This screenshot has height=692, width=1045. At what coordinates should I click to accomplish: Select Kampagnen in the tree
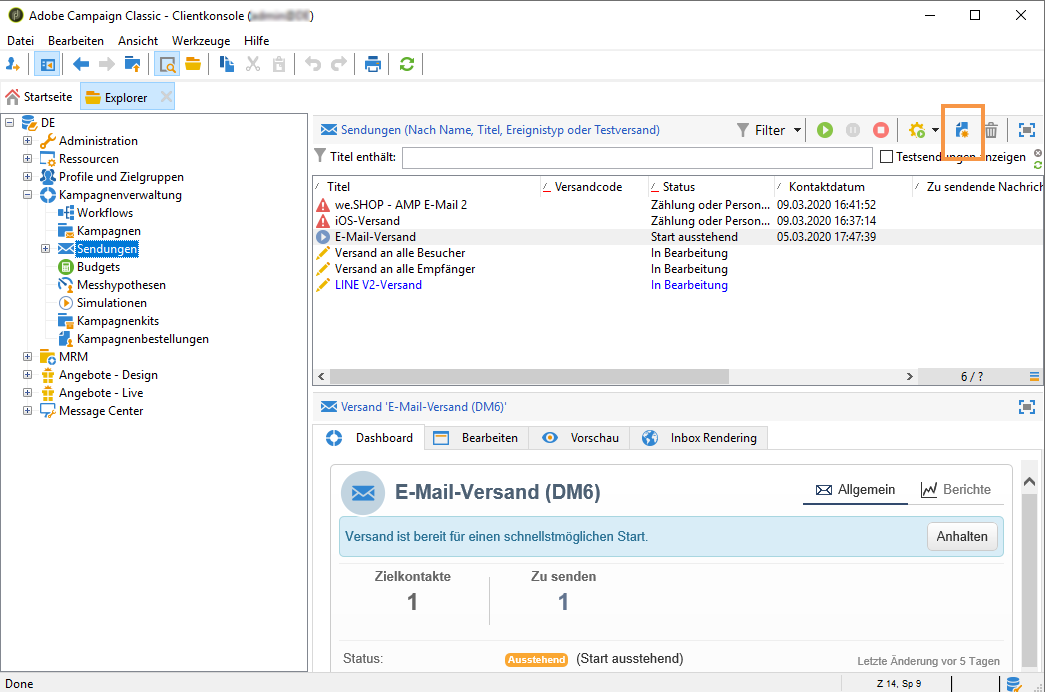pyautogui.click(x=109, y=231)
